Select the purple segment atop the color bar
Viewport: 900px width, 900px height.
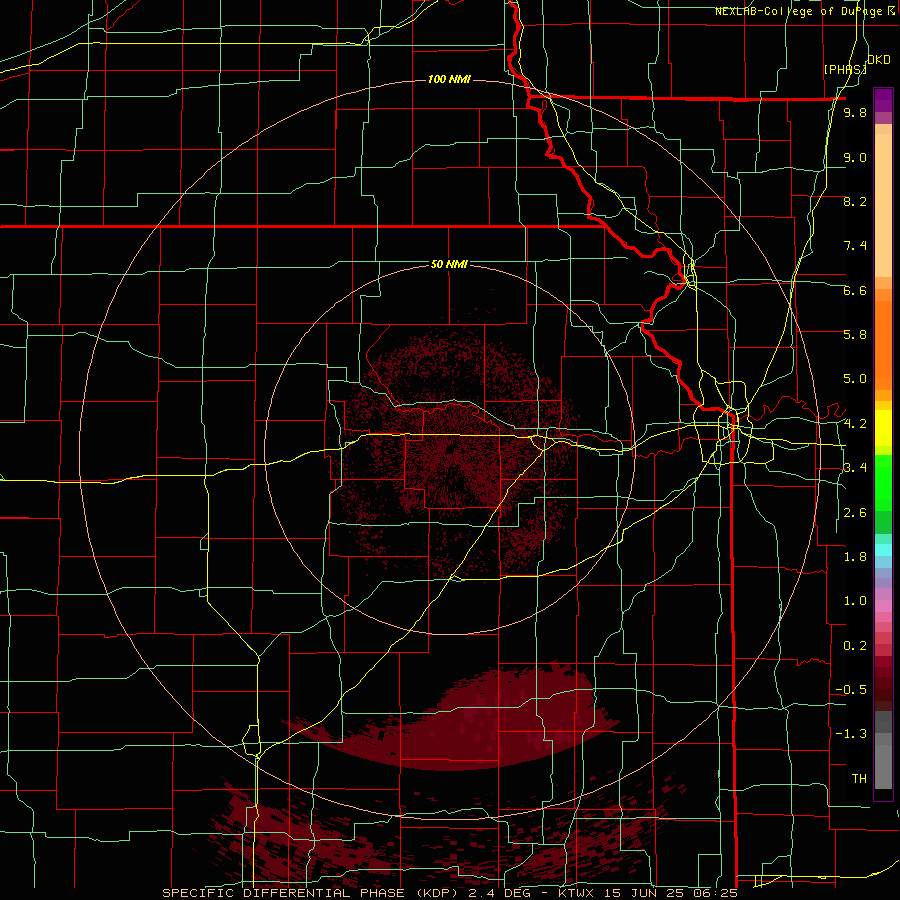[x=883, y=100]
